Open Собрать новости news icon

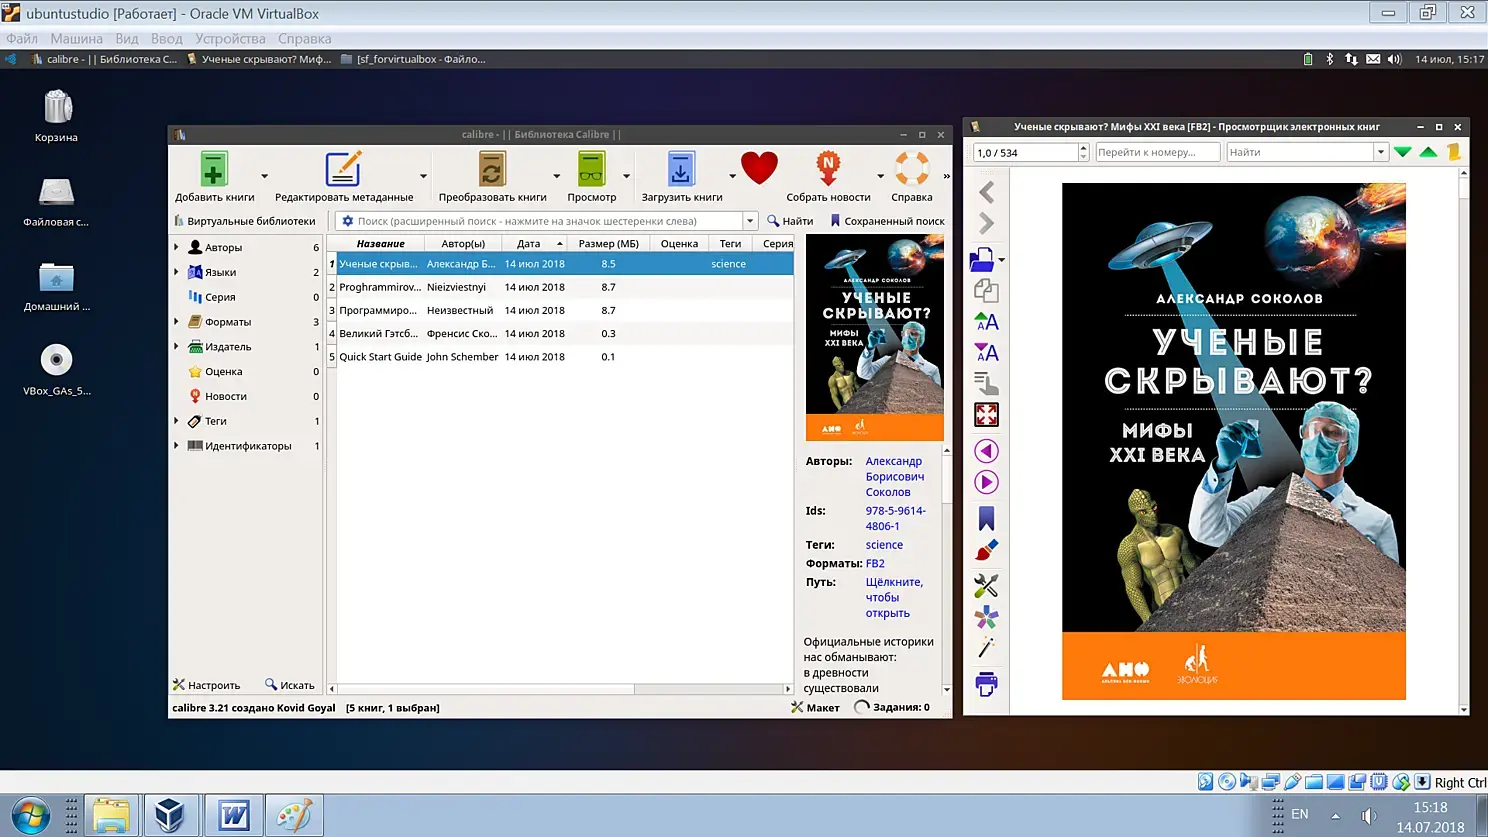coord(828,169)
